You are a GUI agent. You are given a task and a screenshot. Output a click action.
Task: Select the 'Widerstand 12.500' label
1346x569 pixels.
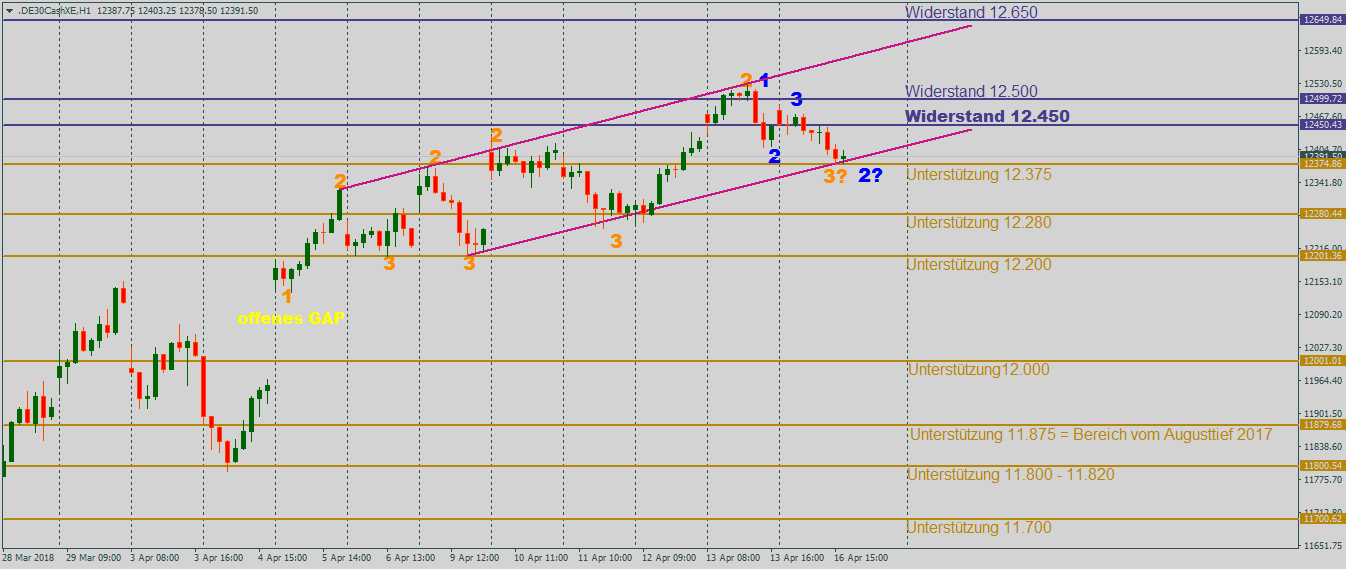coord(971,91)
